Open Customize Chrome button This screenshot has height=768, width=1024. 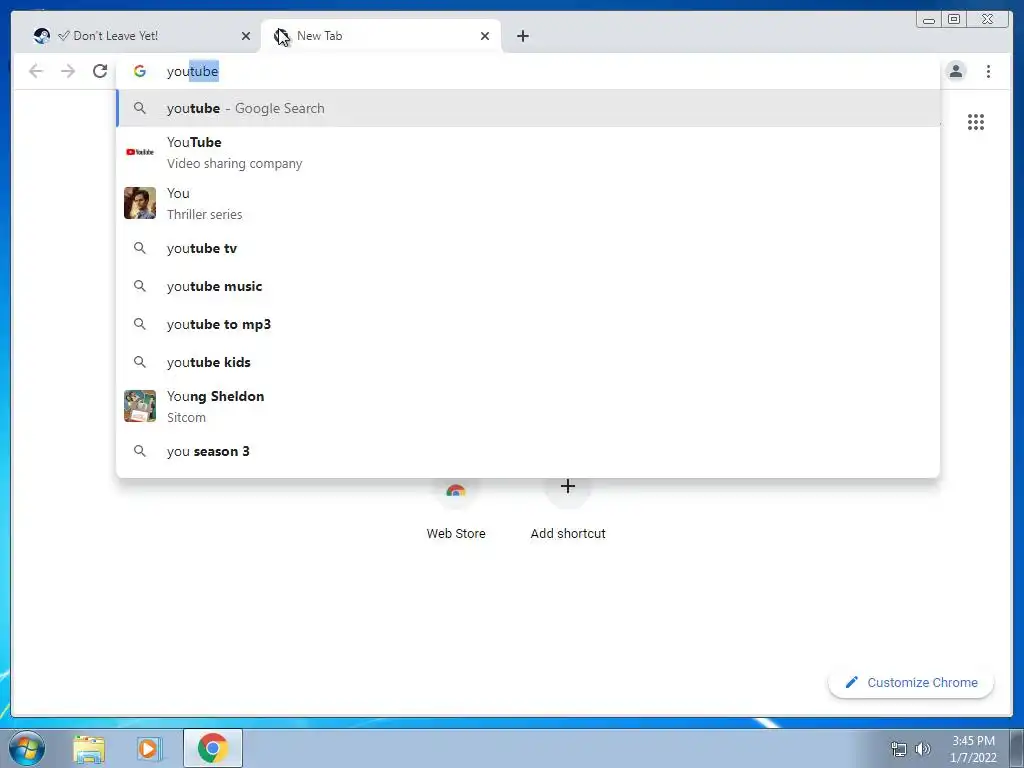[x=911, y=682]
